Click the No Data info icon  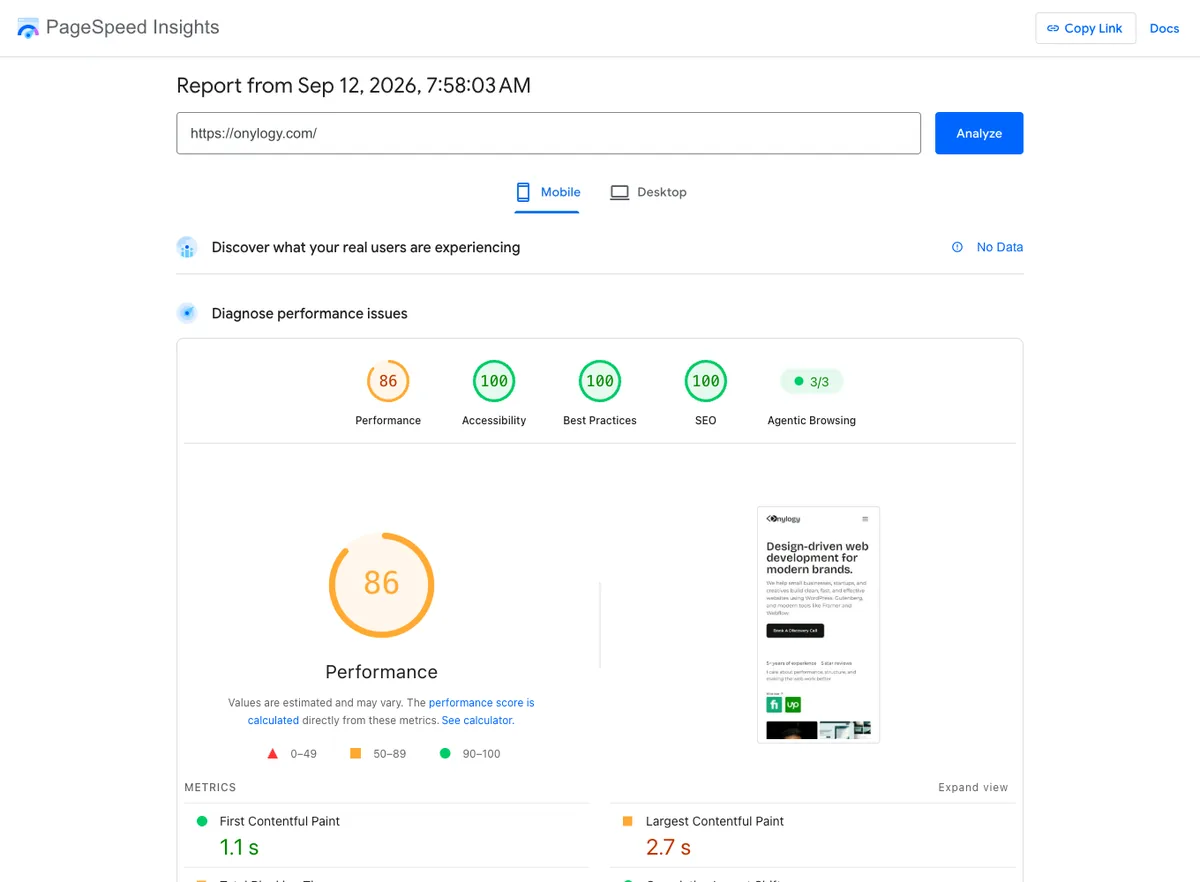[957, 247]
